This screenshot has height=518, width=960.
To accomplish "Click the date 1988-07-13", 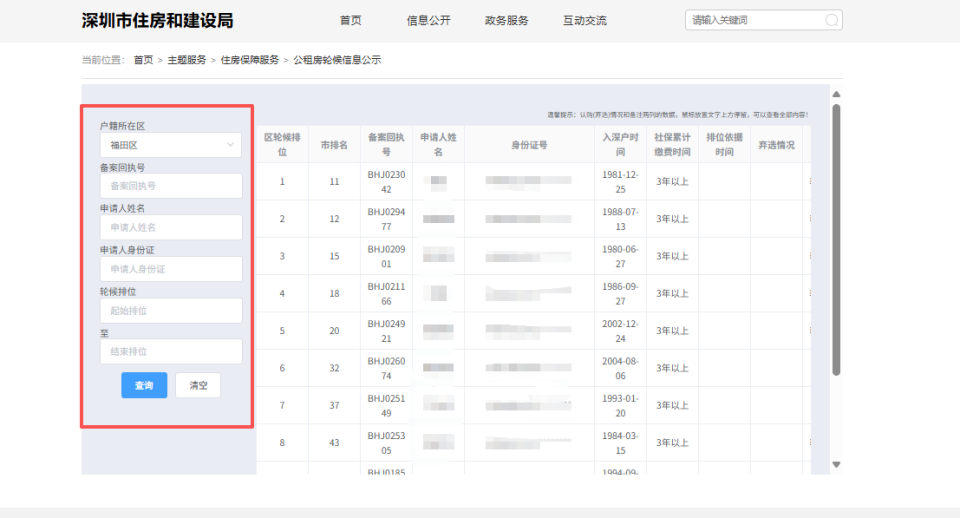I will [620, 219].
